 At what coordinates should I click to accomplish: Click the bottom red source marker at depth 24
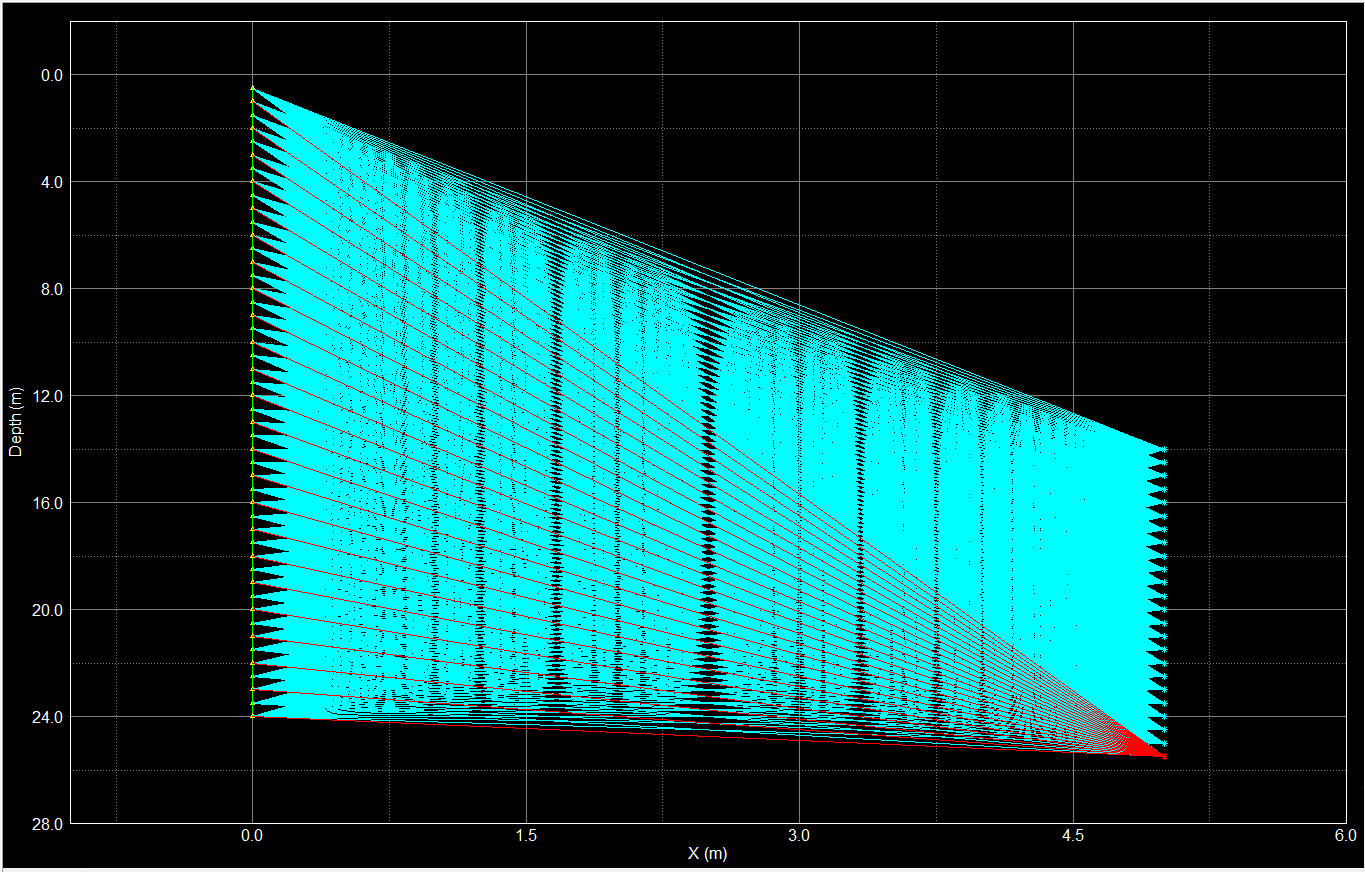252,717
